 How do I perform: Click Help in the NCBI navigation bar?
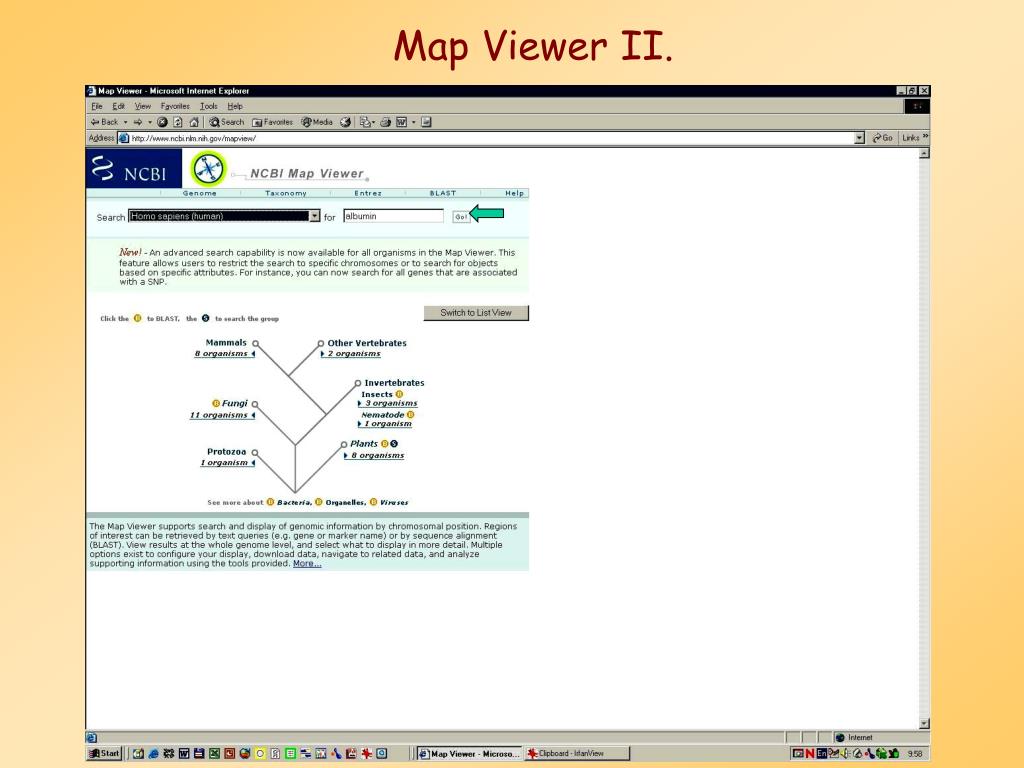click(x=514, y=193)
